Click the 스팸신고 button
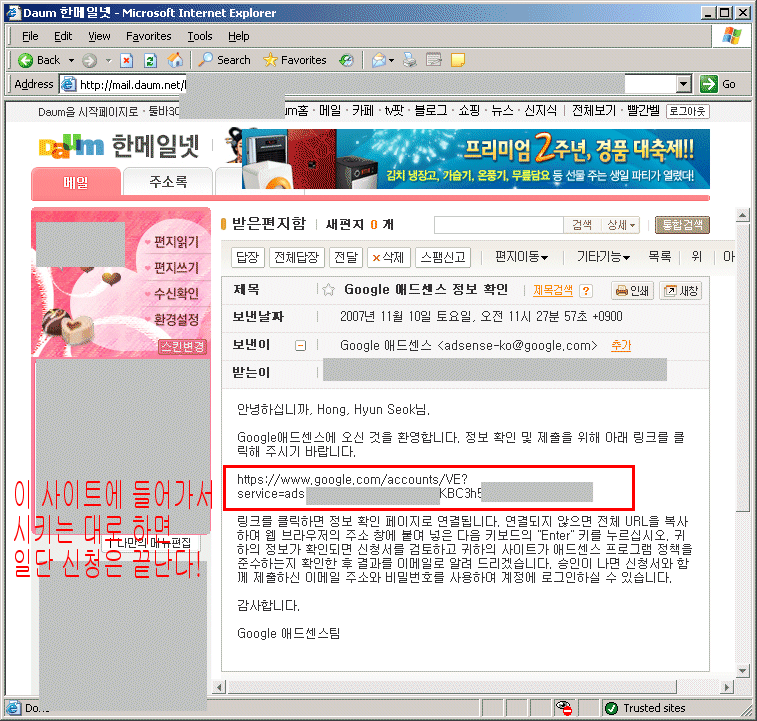The width and height of the screenshot is (757, 721). pyautogui.click(x=443, y=257)
